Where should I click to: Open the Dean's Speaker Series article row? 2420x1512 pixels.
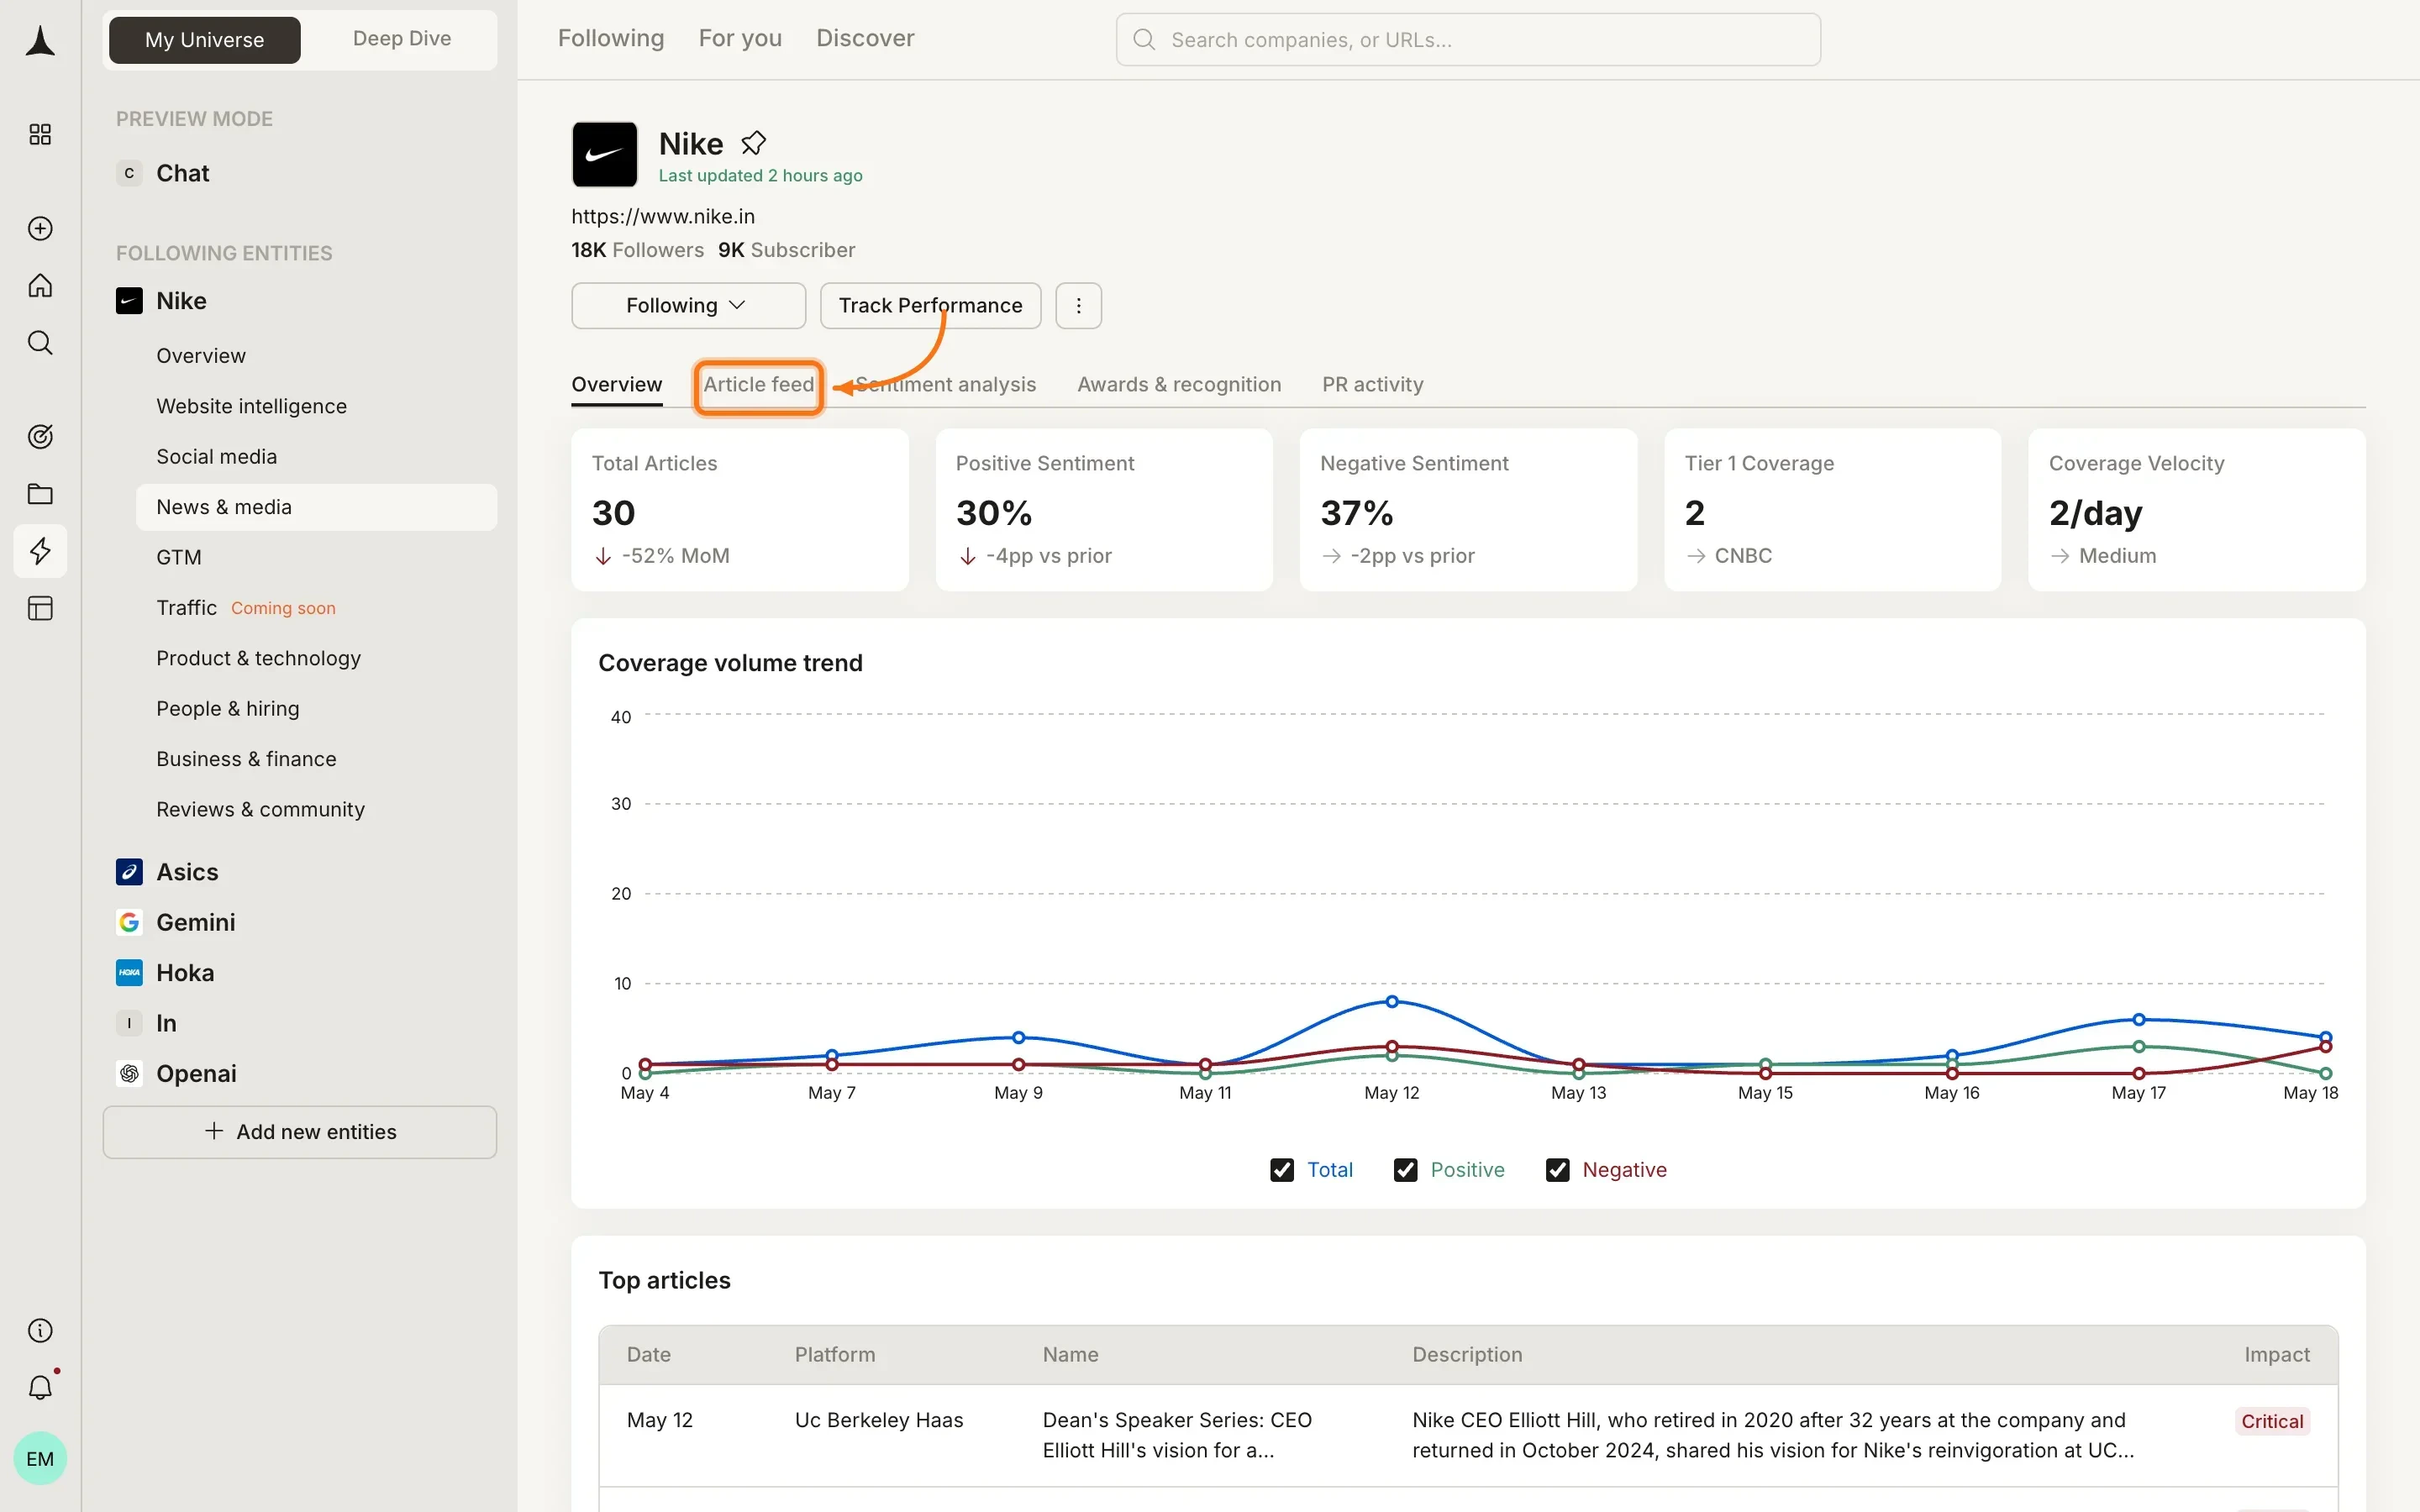coord(1468,1435)
